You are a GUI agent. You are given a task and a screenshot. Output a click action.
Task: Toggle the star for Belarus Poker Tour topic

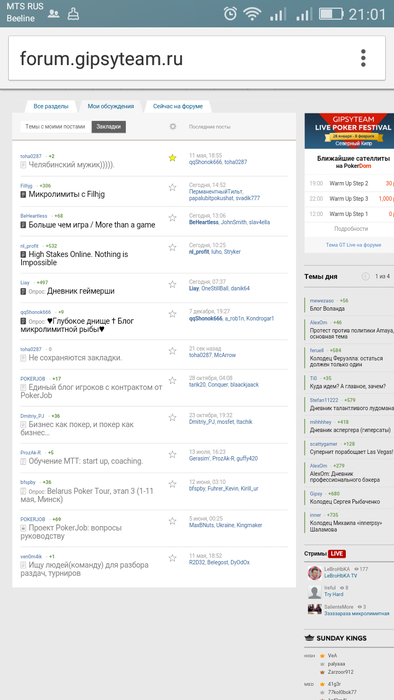coord(172,484)
